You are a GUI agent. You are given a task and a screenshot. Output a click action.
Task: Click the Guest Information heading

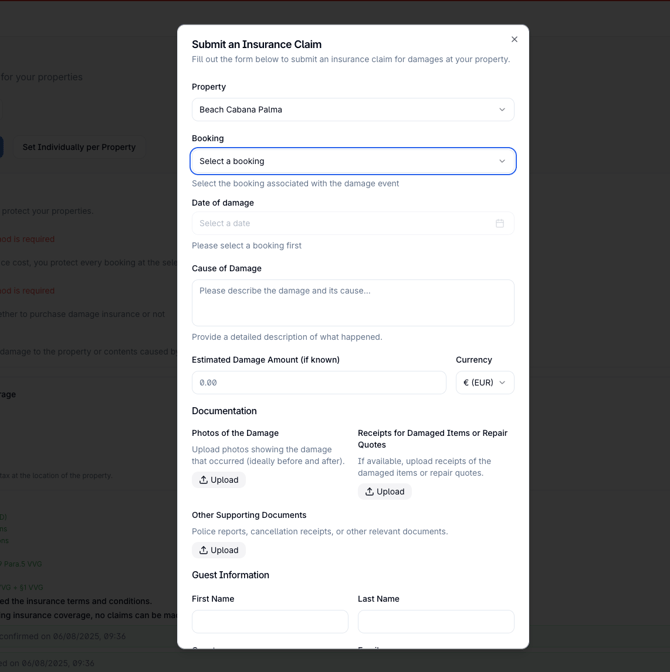tap(231, 575)
